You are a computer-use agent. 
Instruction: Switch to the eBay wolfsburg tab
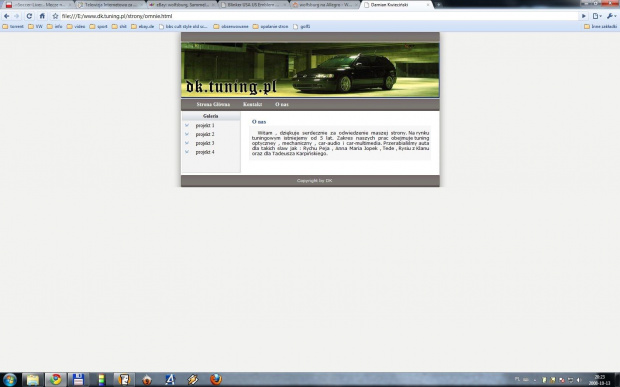click(x=182, y=5)
